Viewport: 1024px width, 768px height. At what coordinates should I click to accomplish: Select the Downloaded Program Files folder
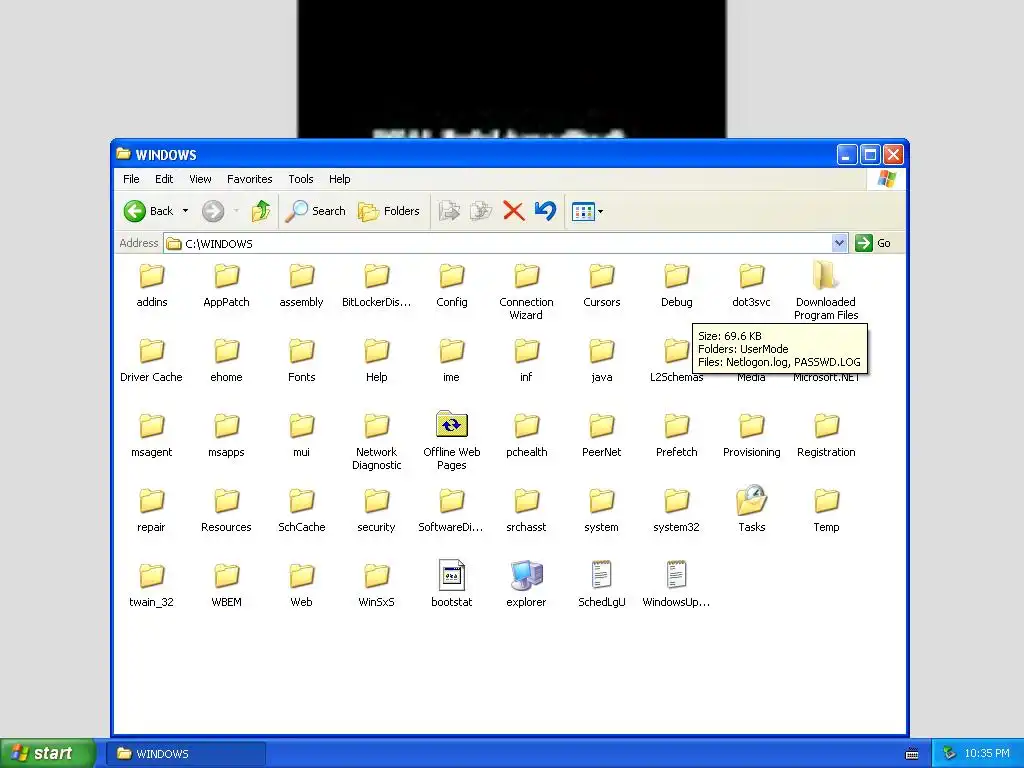click(x=826, y=291)
